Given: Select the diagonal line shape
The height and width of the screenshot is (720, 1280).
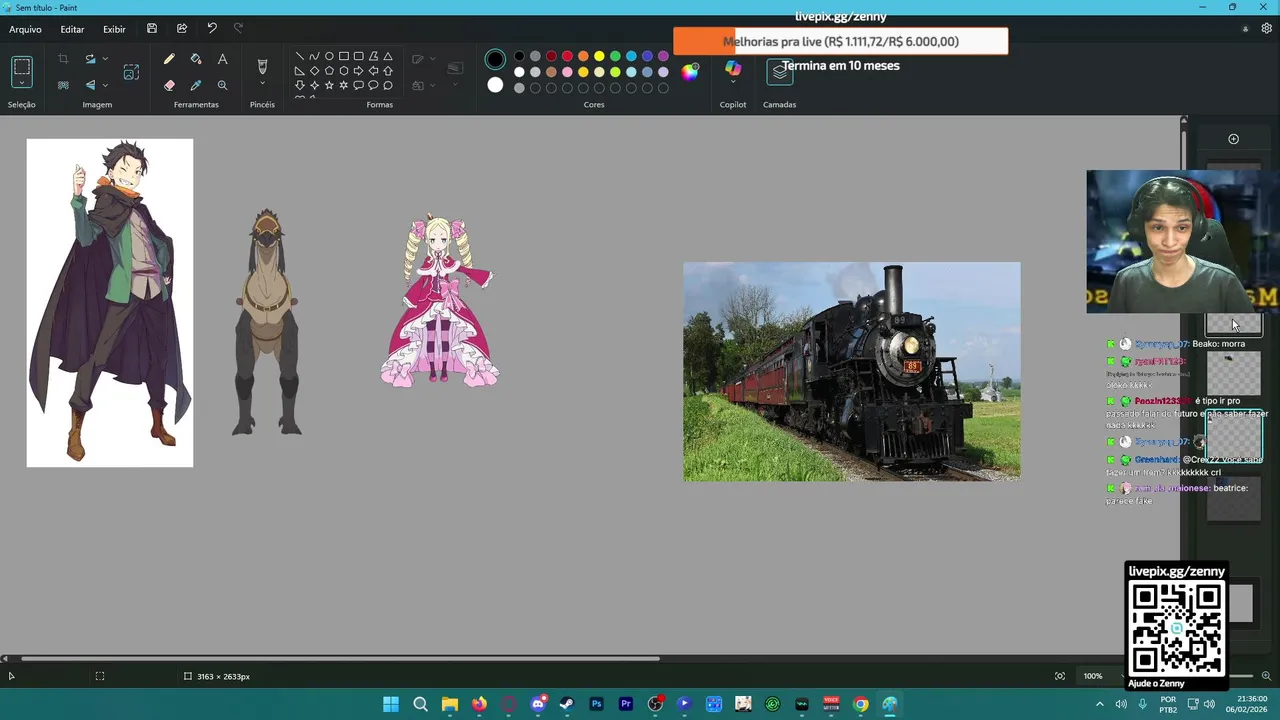Looking at the screenshot, I should (x=299, y=56).
